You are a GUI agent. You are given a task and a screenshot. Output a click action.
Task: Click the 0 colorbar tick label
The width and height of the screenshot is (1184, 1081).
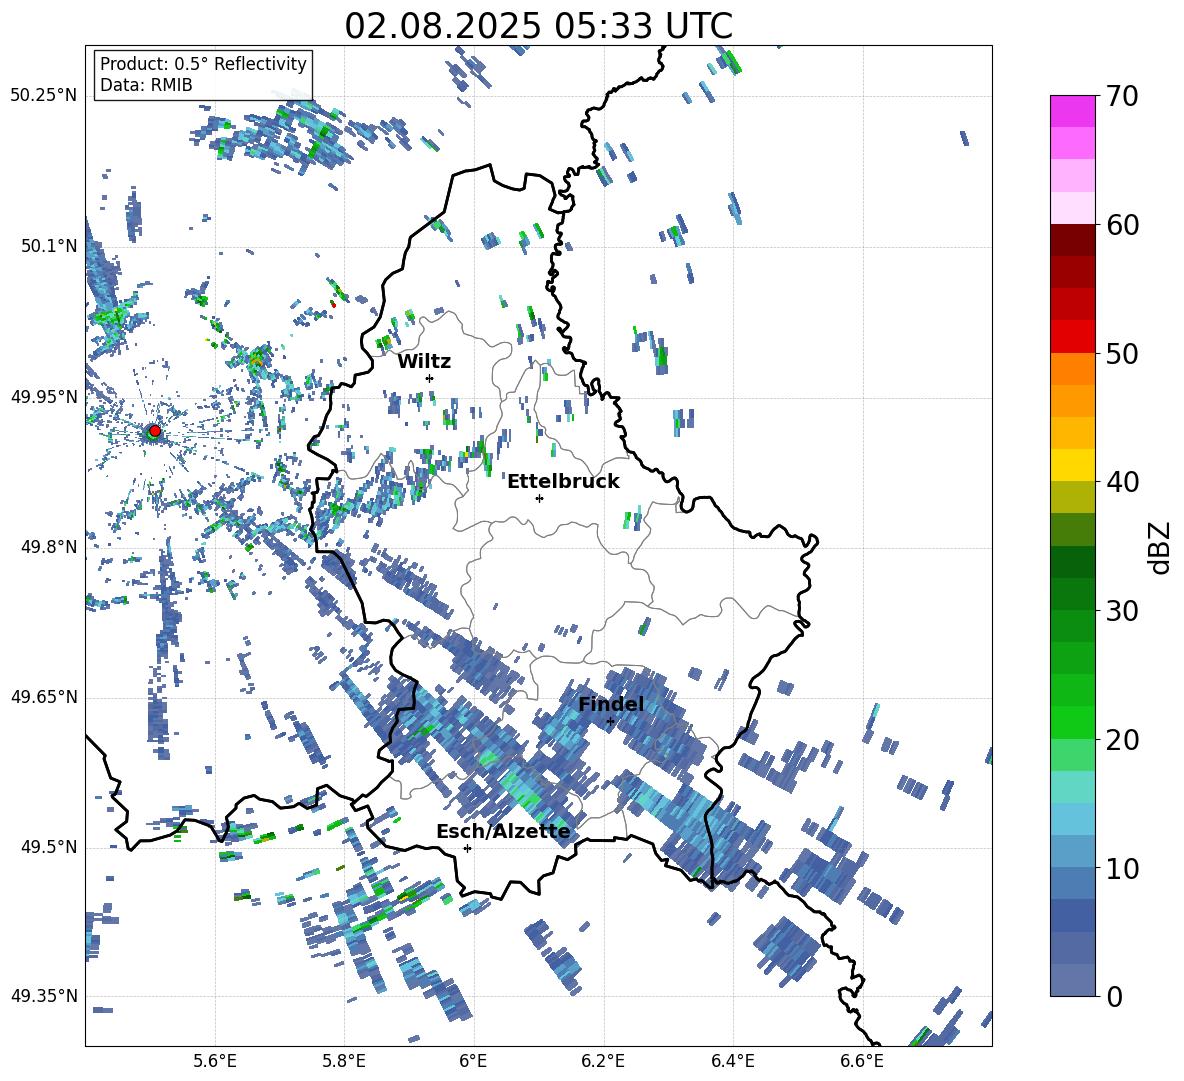[1114, 996]
